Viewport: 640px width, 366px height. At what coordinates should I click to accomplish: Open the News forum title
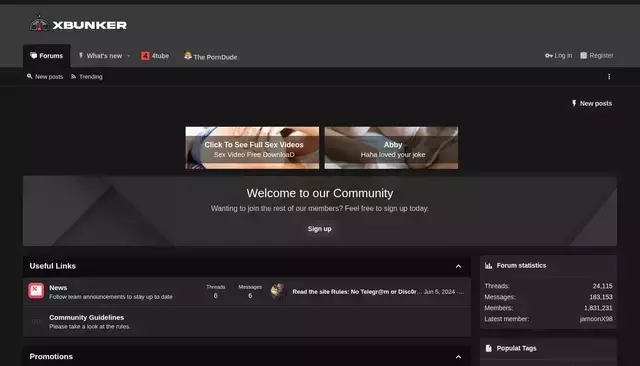coord(58,288)
